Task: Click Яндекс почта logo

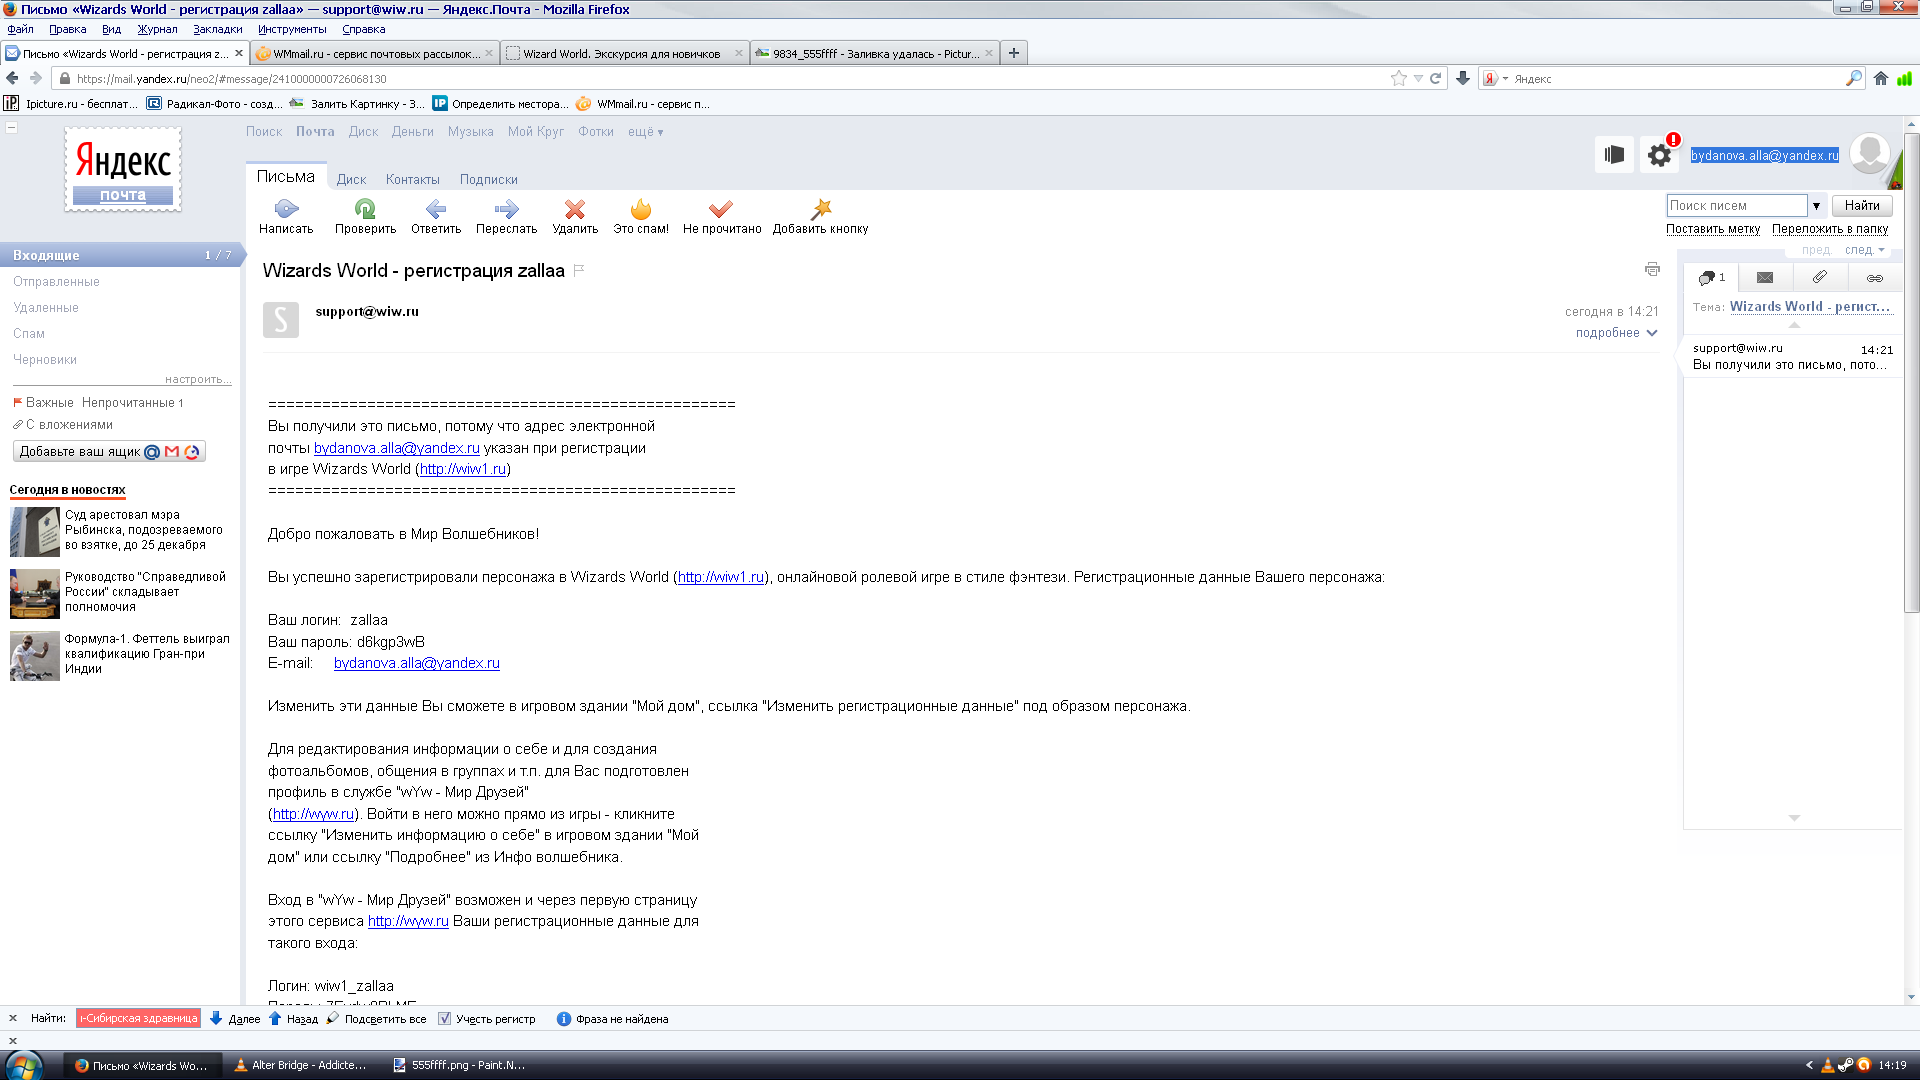Action: 123,169
